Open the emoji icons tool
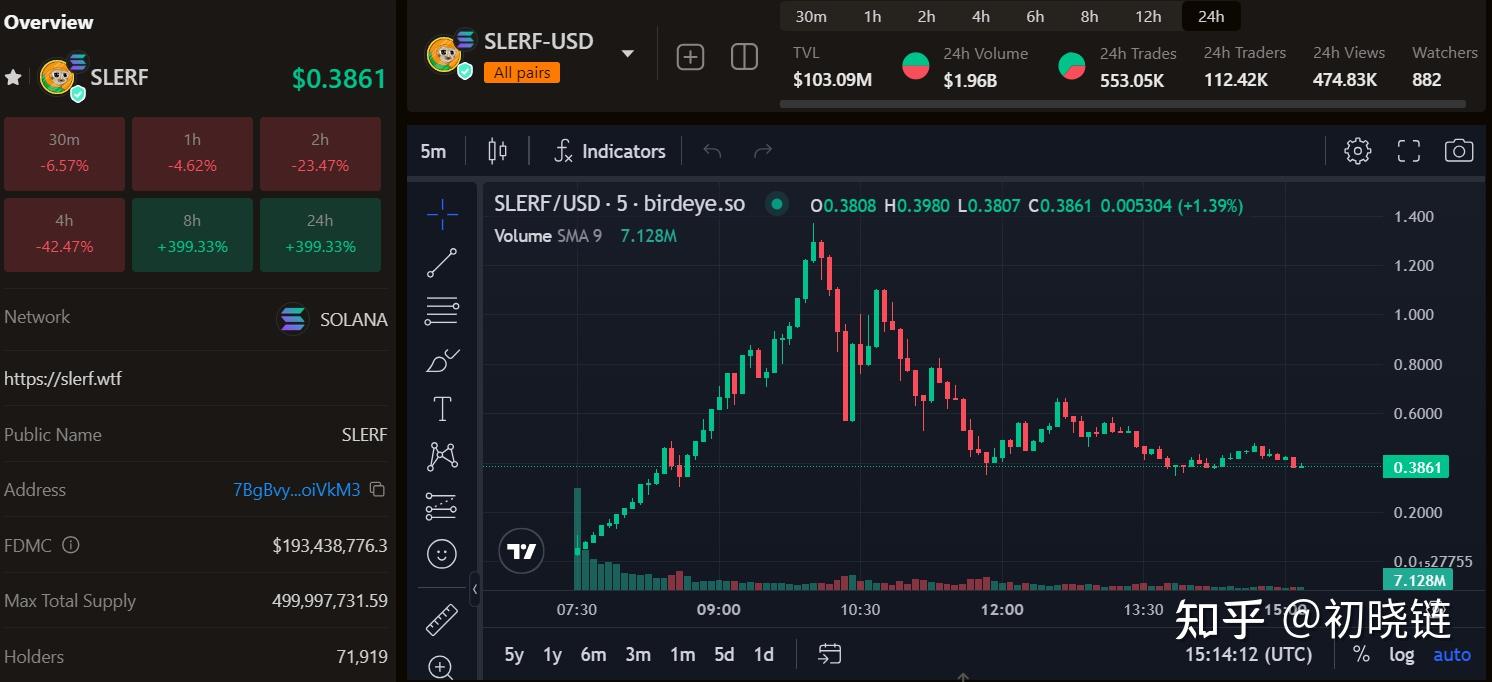 441,553
